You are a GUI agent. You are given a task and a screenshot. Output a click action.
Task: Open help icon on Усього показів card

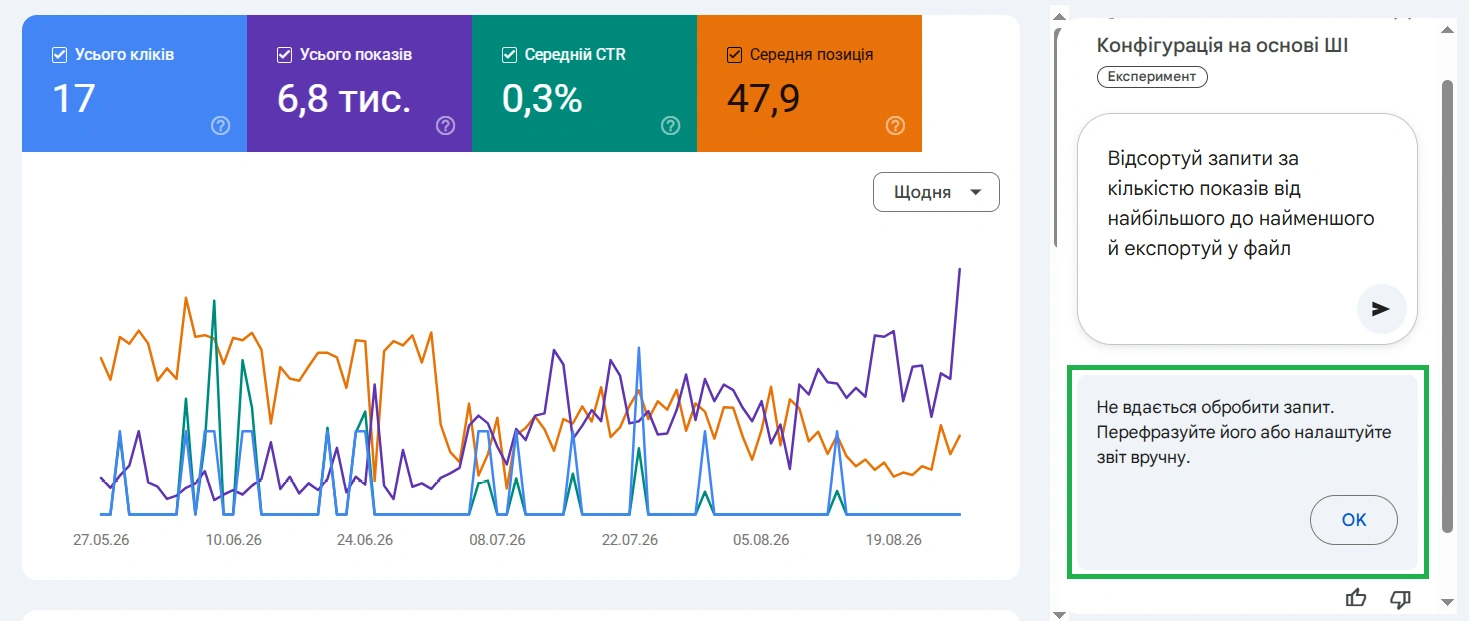click(x=446, y=126)
